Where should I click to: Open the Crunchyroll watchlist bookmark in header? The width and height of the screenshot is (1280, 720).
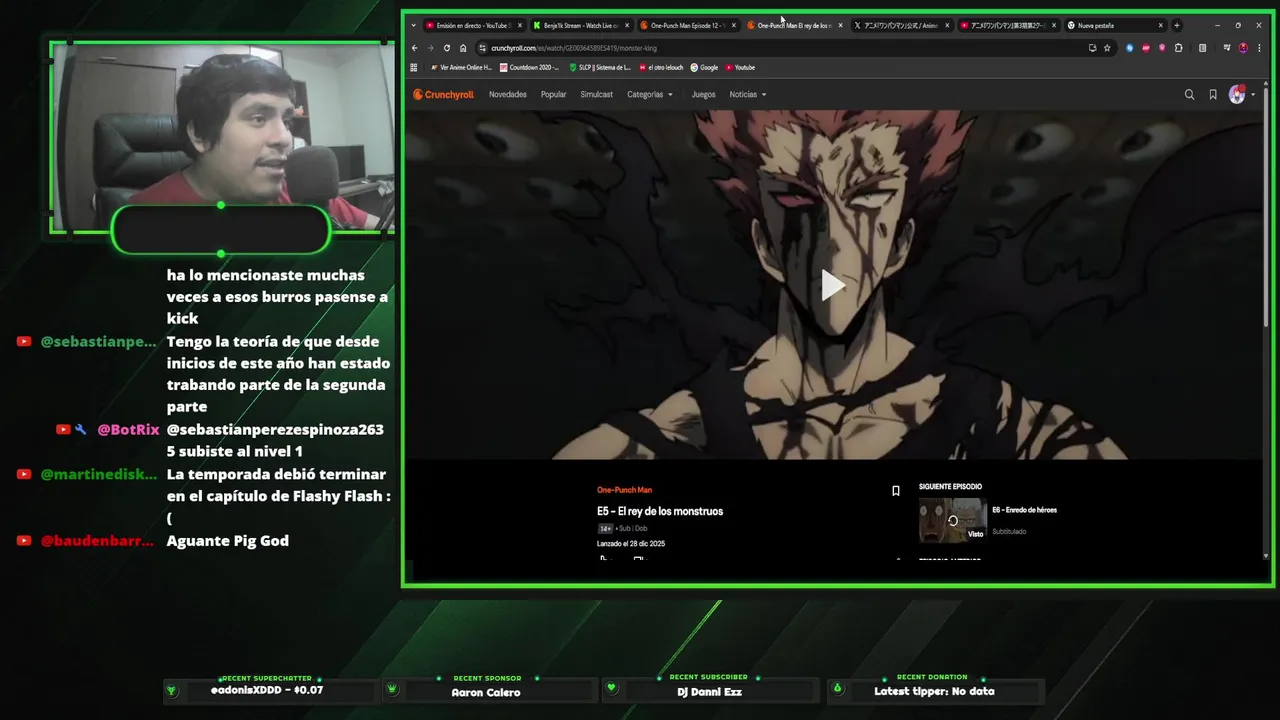[x=1213, y=95]
